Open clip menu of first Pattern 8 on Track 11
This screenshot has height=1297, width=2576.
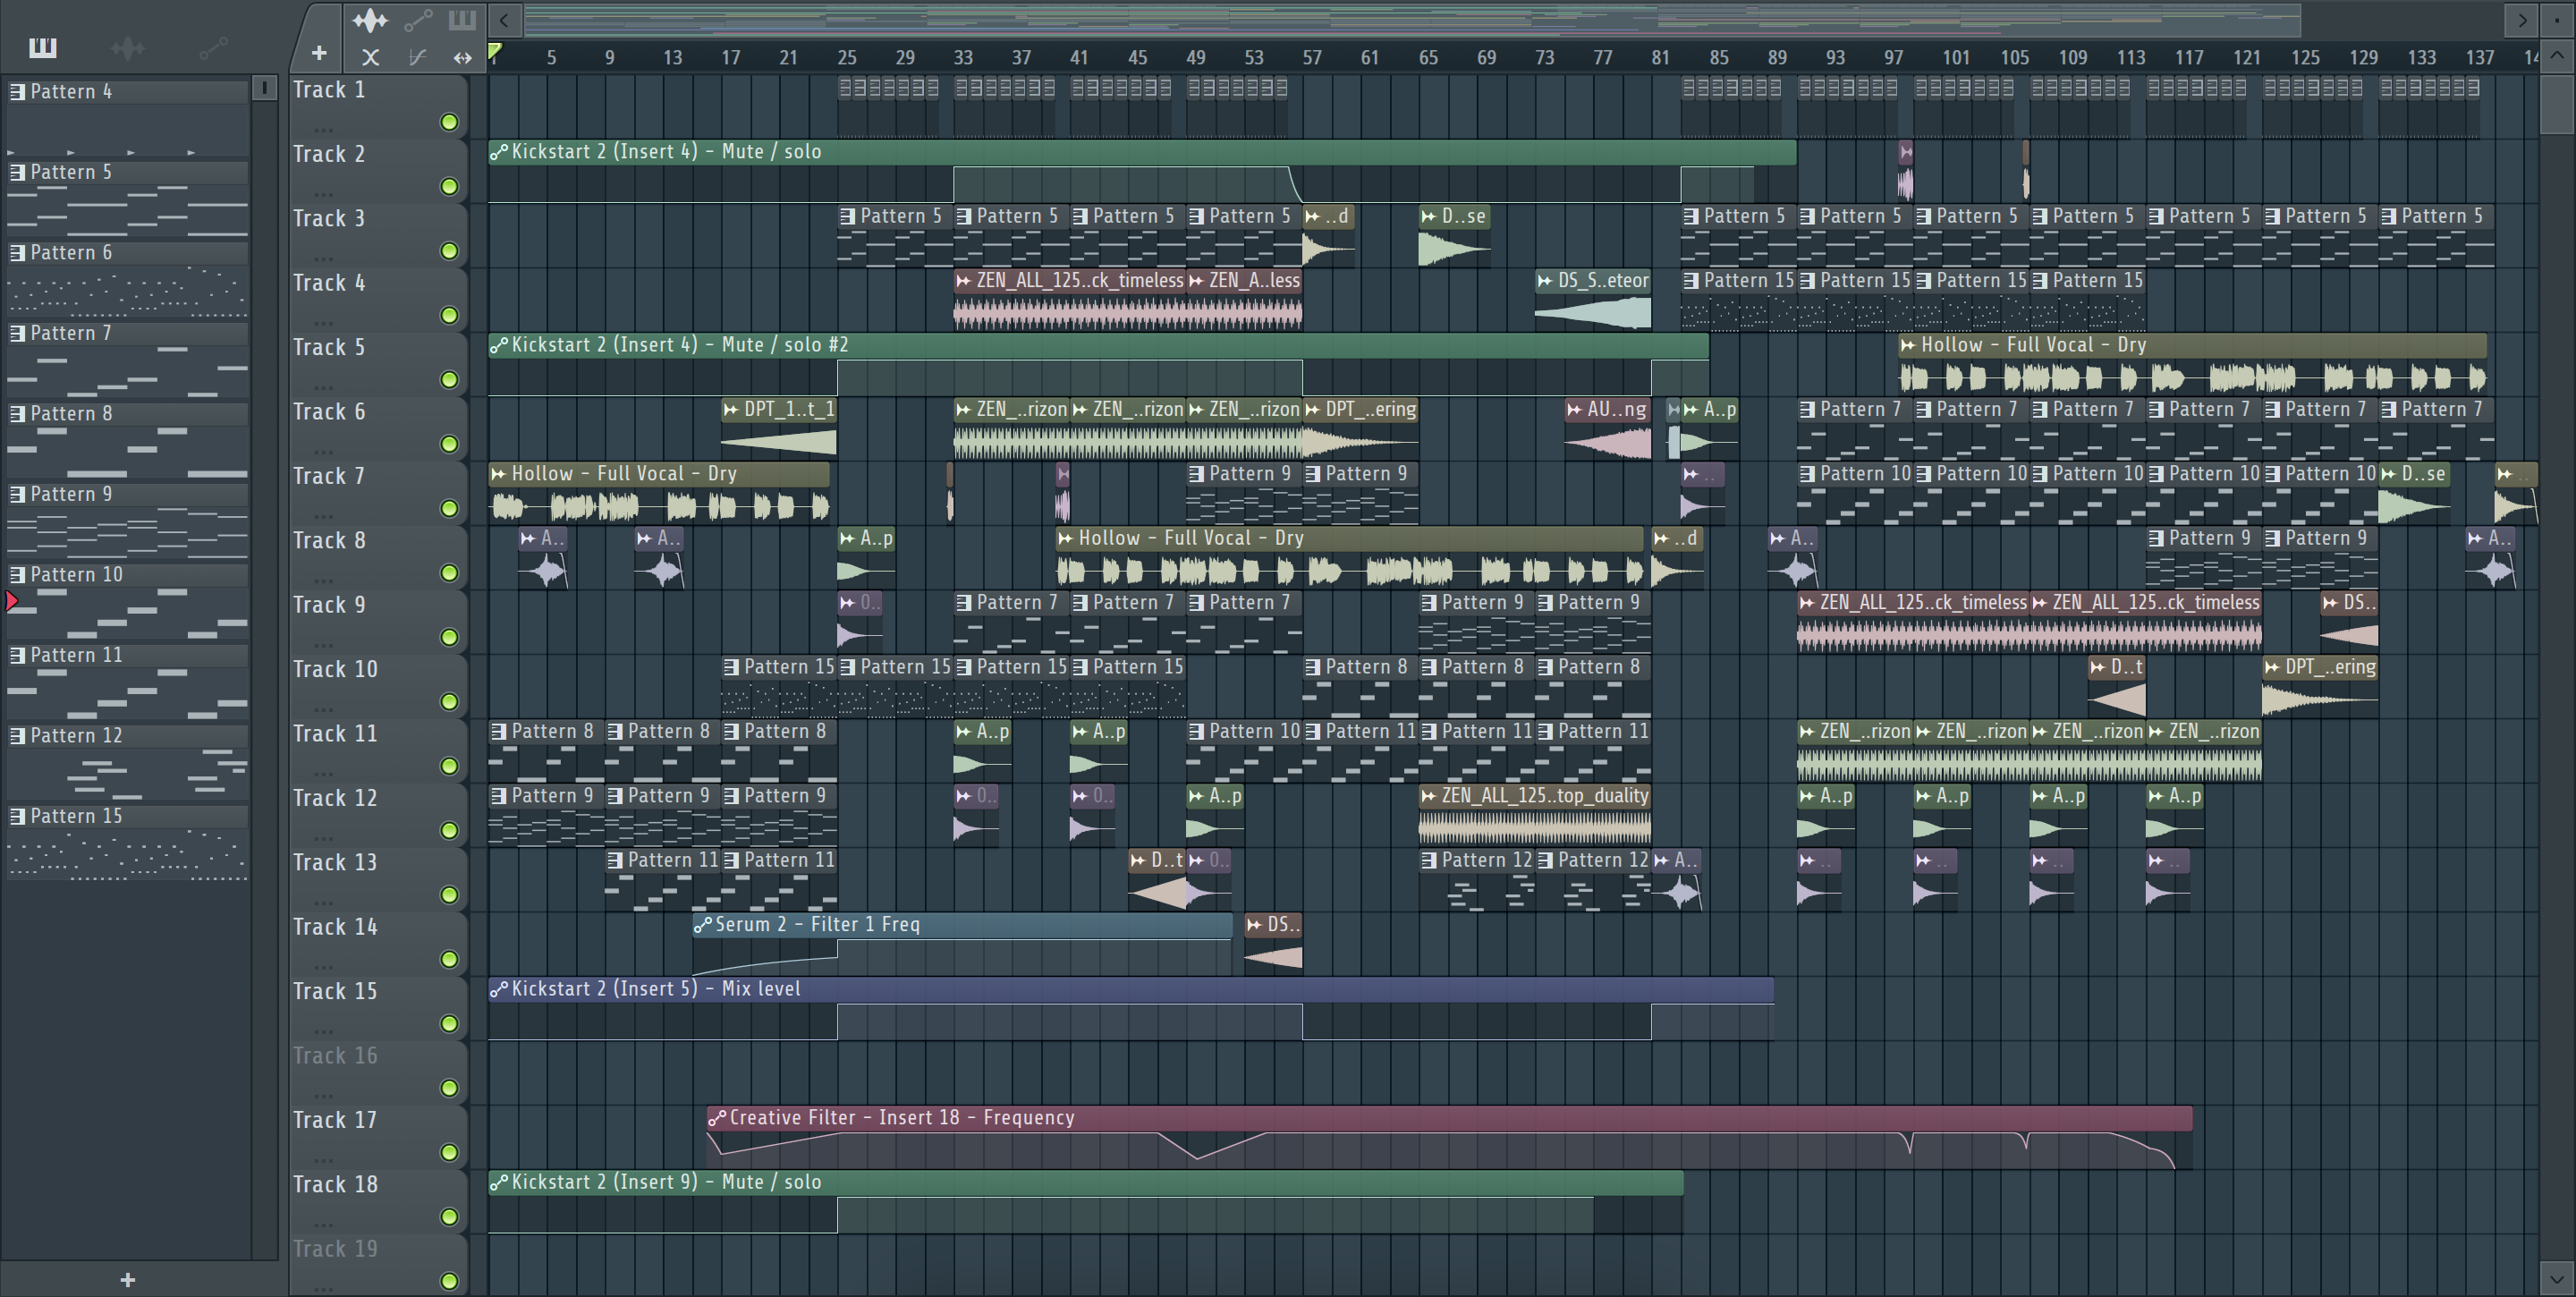pos(499,732)
